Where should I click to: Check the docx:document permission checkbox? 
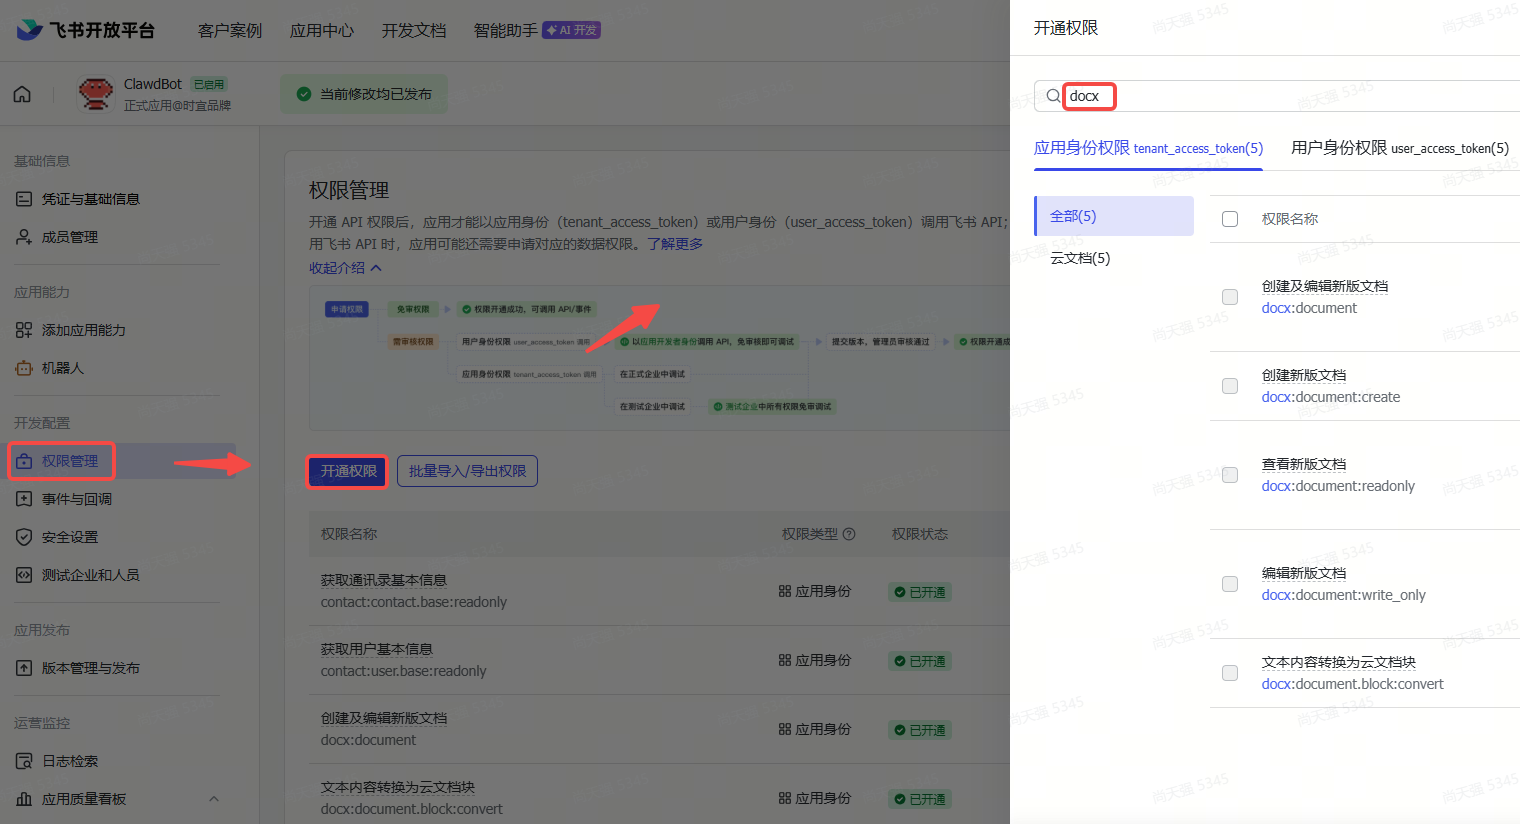pos(1230,297)
